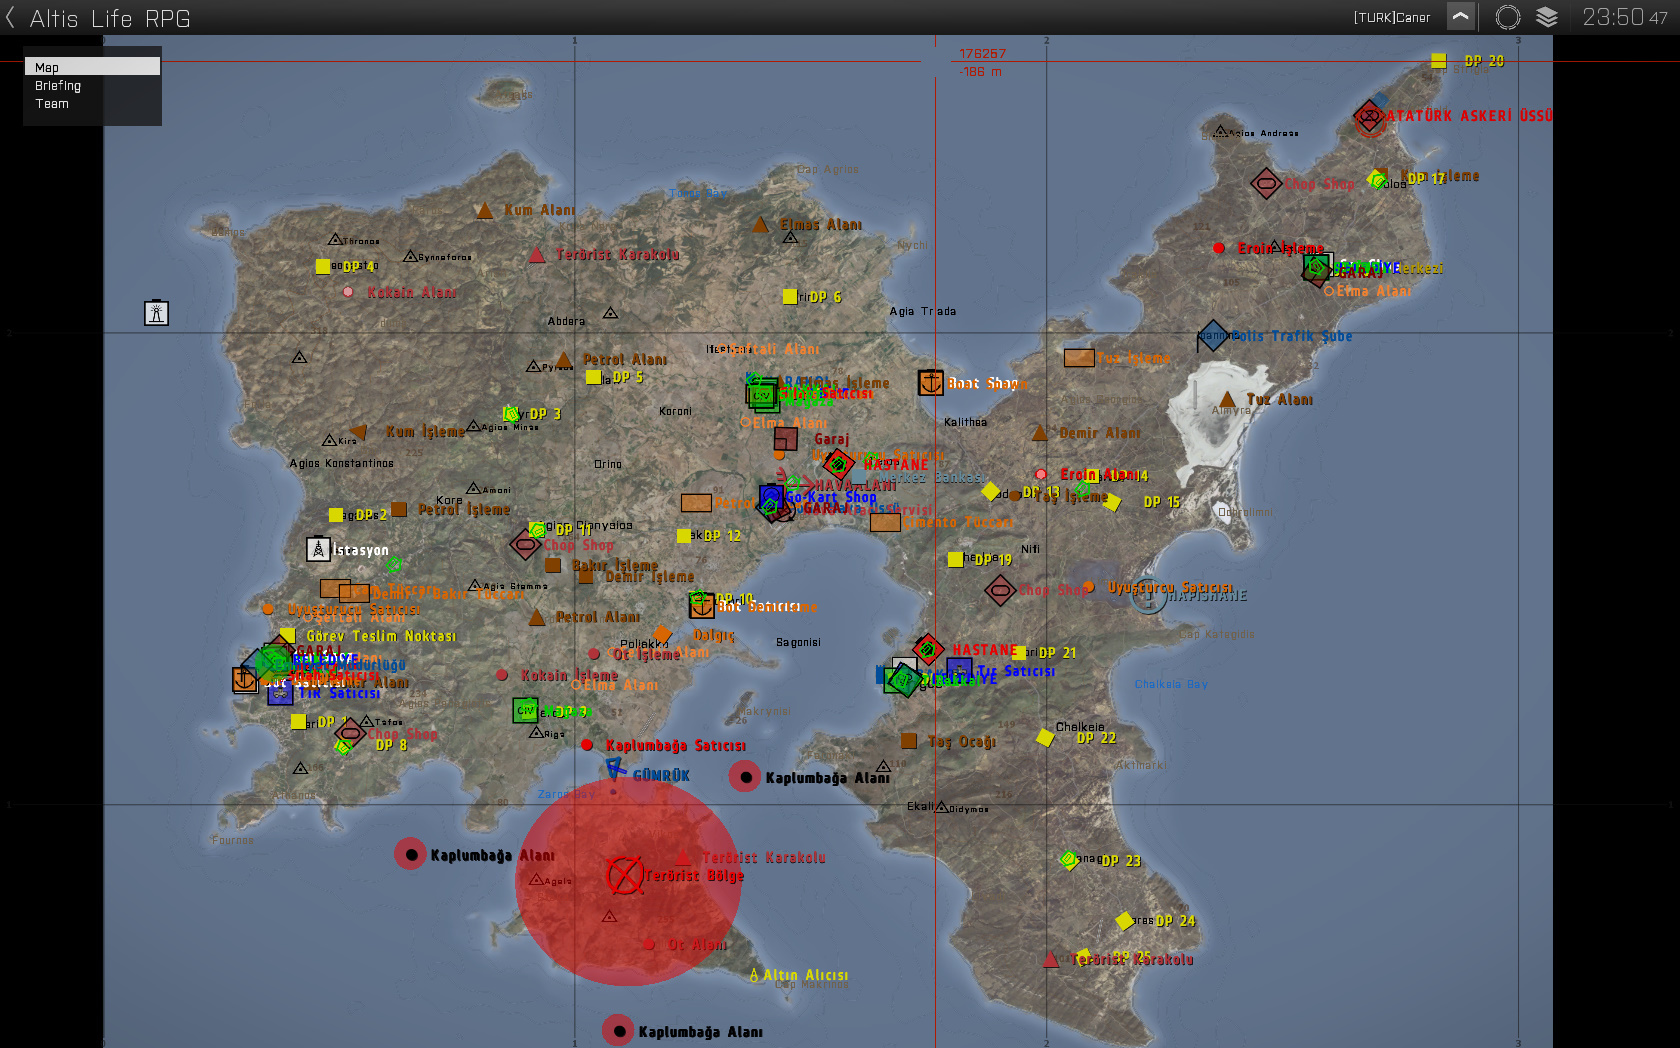
Task: Click the Istasyon station icon
Action: tap(318, 549)
